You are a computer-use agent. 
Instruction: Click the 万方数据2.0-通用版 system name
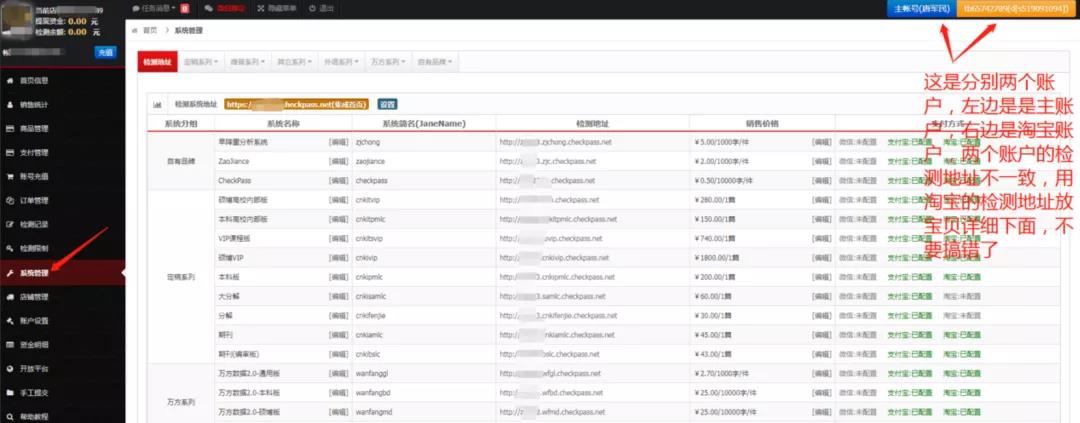point(247,373)
